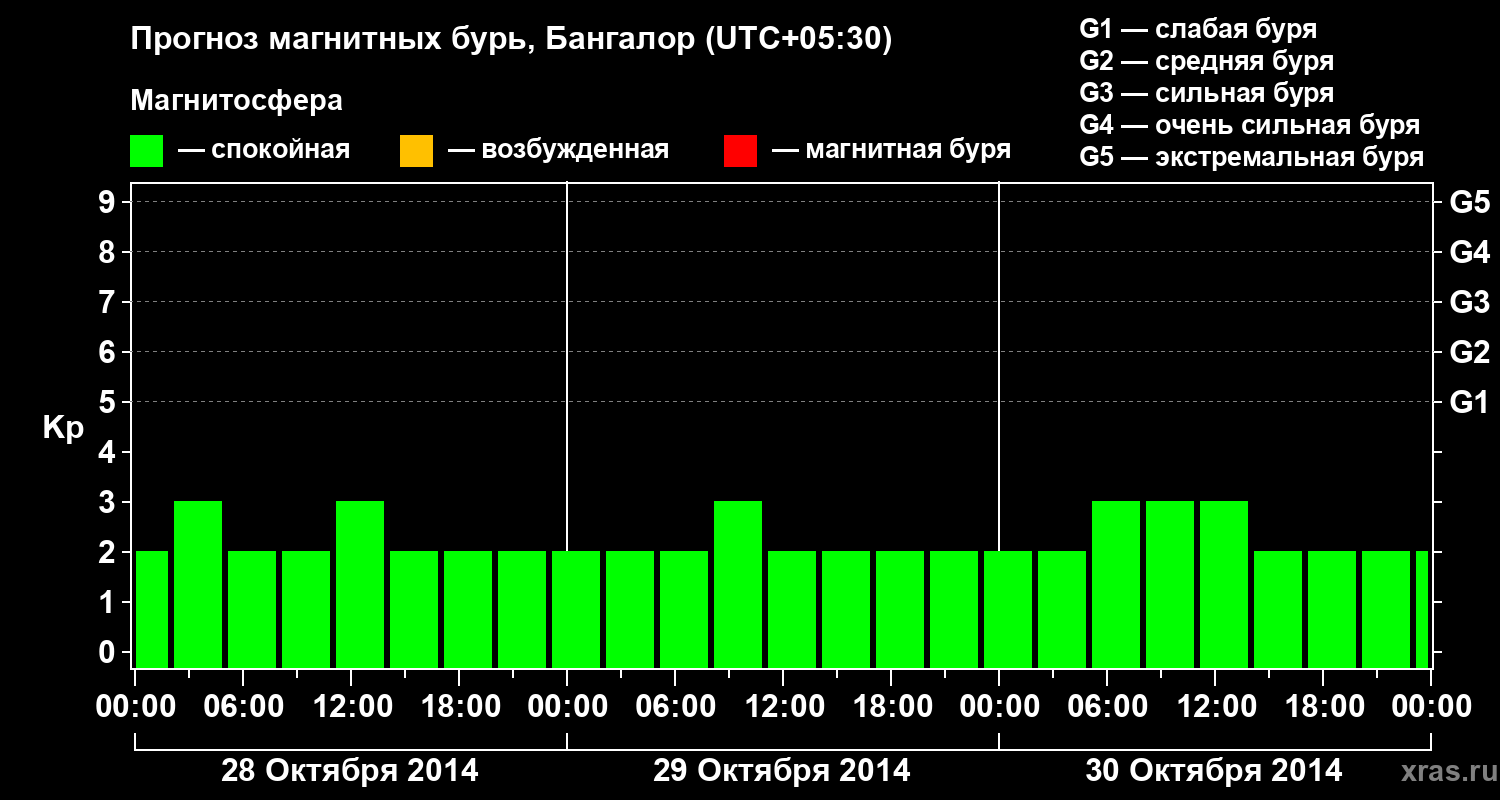Click the first '00:00' label at the chart start

135,706
